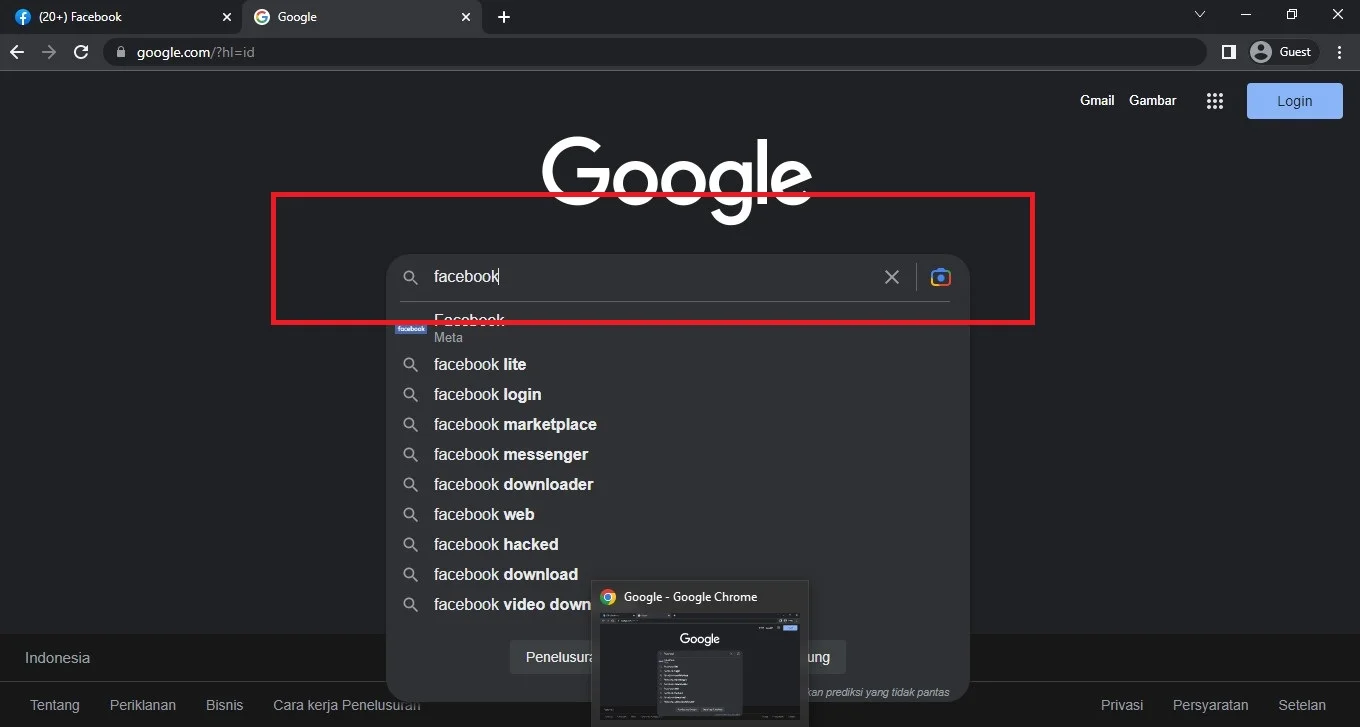
Task: Open the Periklanan footer link
Action: tap(143, 705)
